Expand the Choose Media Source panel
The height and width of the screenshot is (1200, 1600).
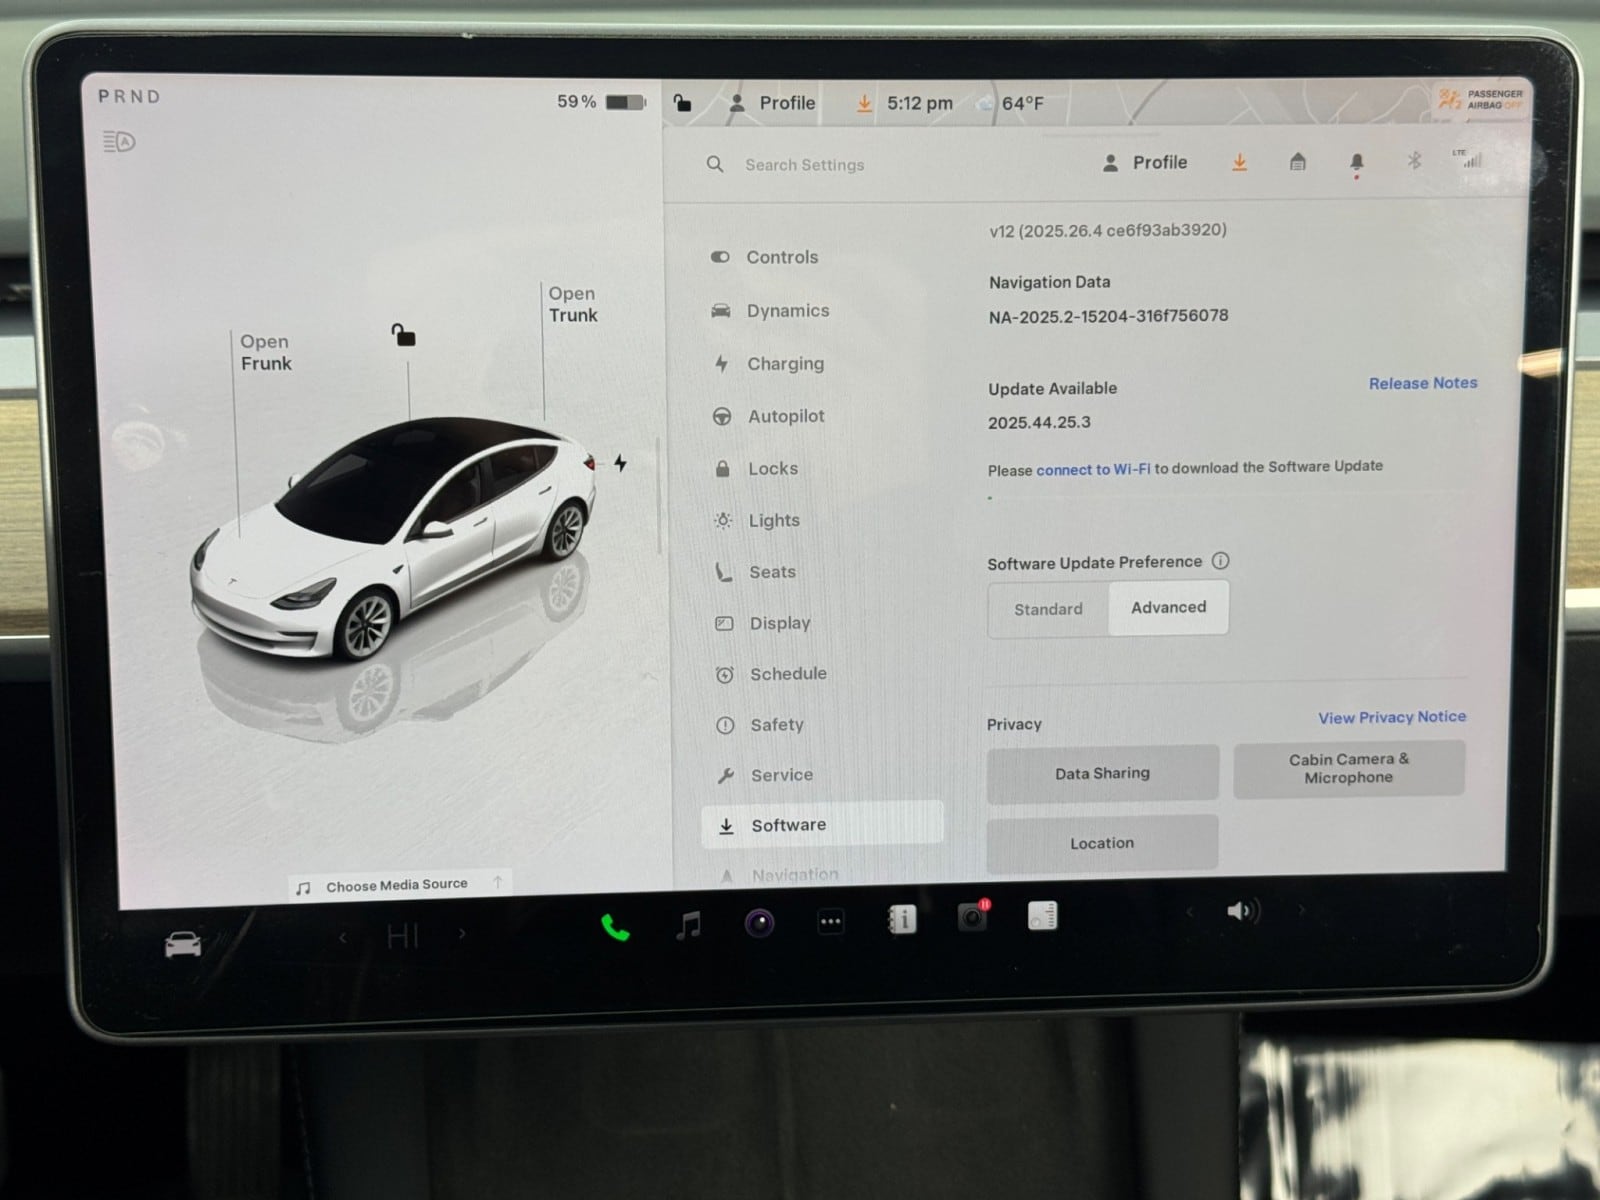point(397,885)
